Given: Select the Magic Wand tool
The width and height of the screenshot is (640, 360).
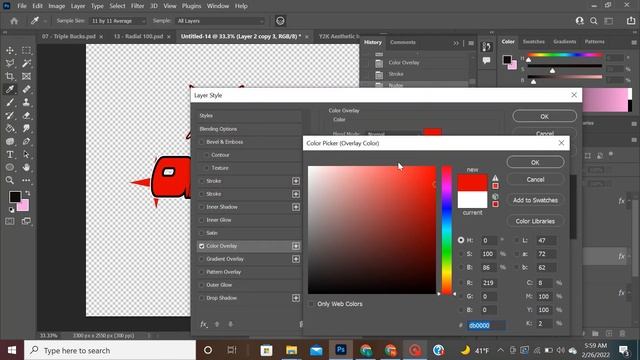Looking at the screenshot, I should [x=26, y=63].
